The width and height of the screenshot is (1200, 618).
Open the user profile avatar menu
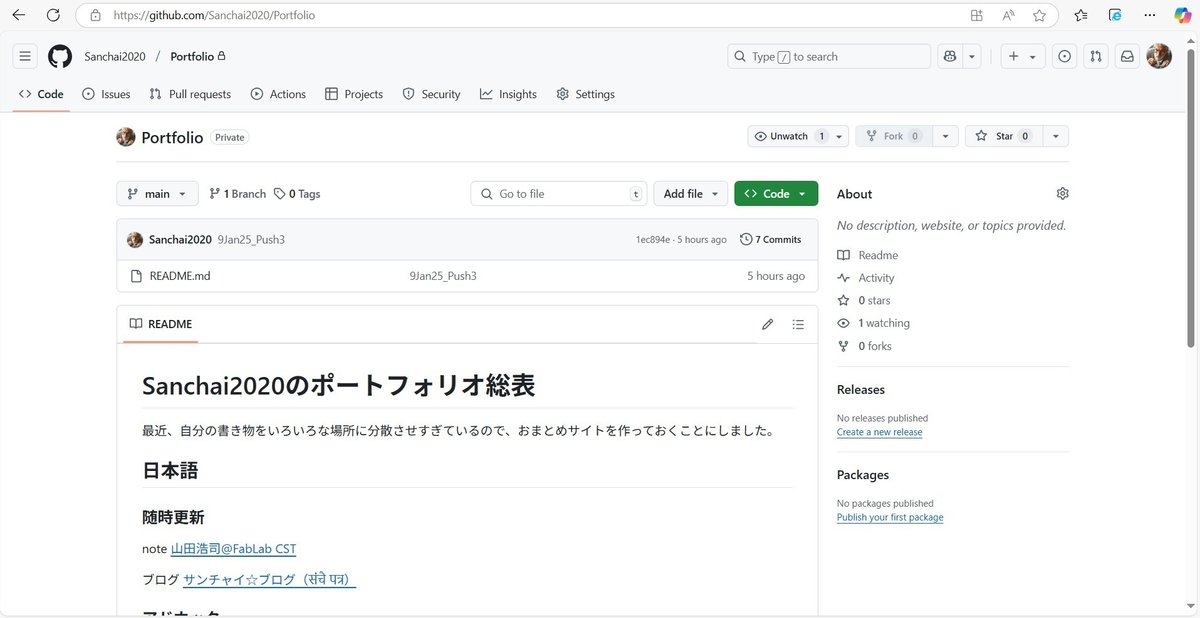pyautogui.click(x=1159, y=56)
